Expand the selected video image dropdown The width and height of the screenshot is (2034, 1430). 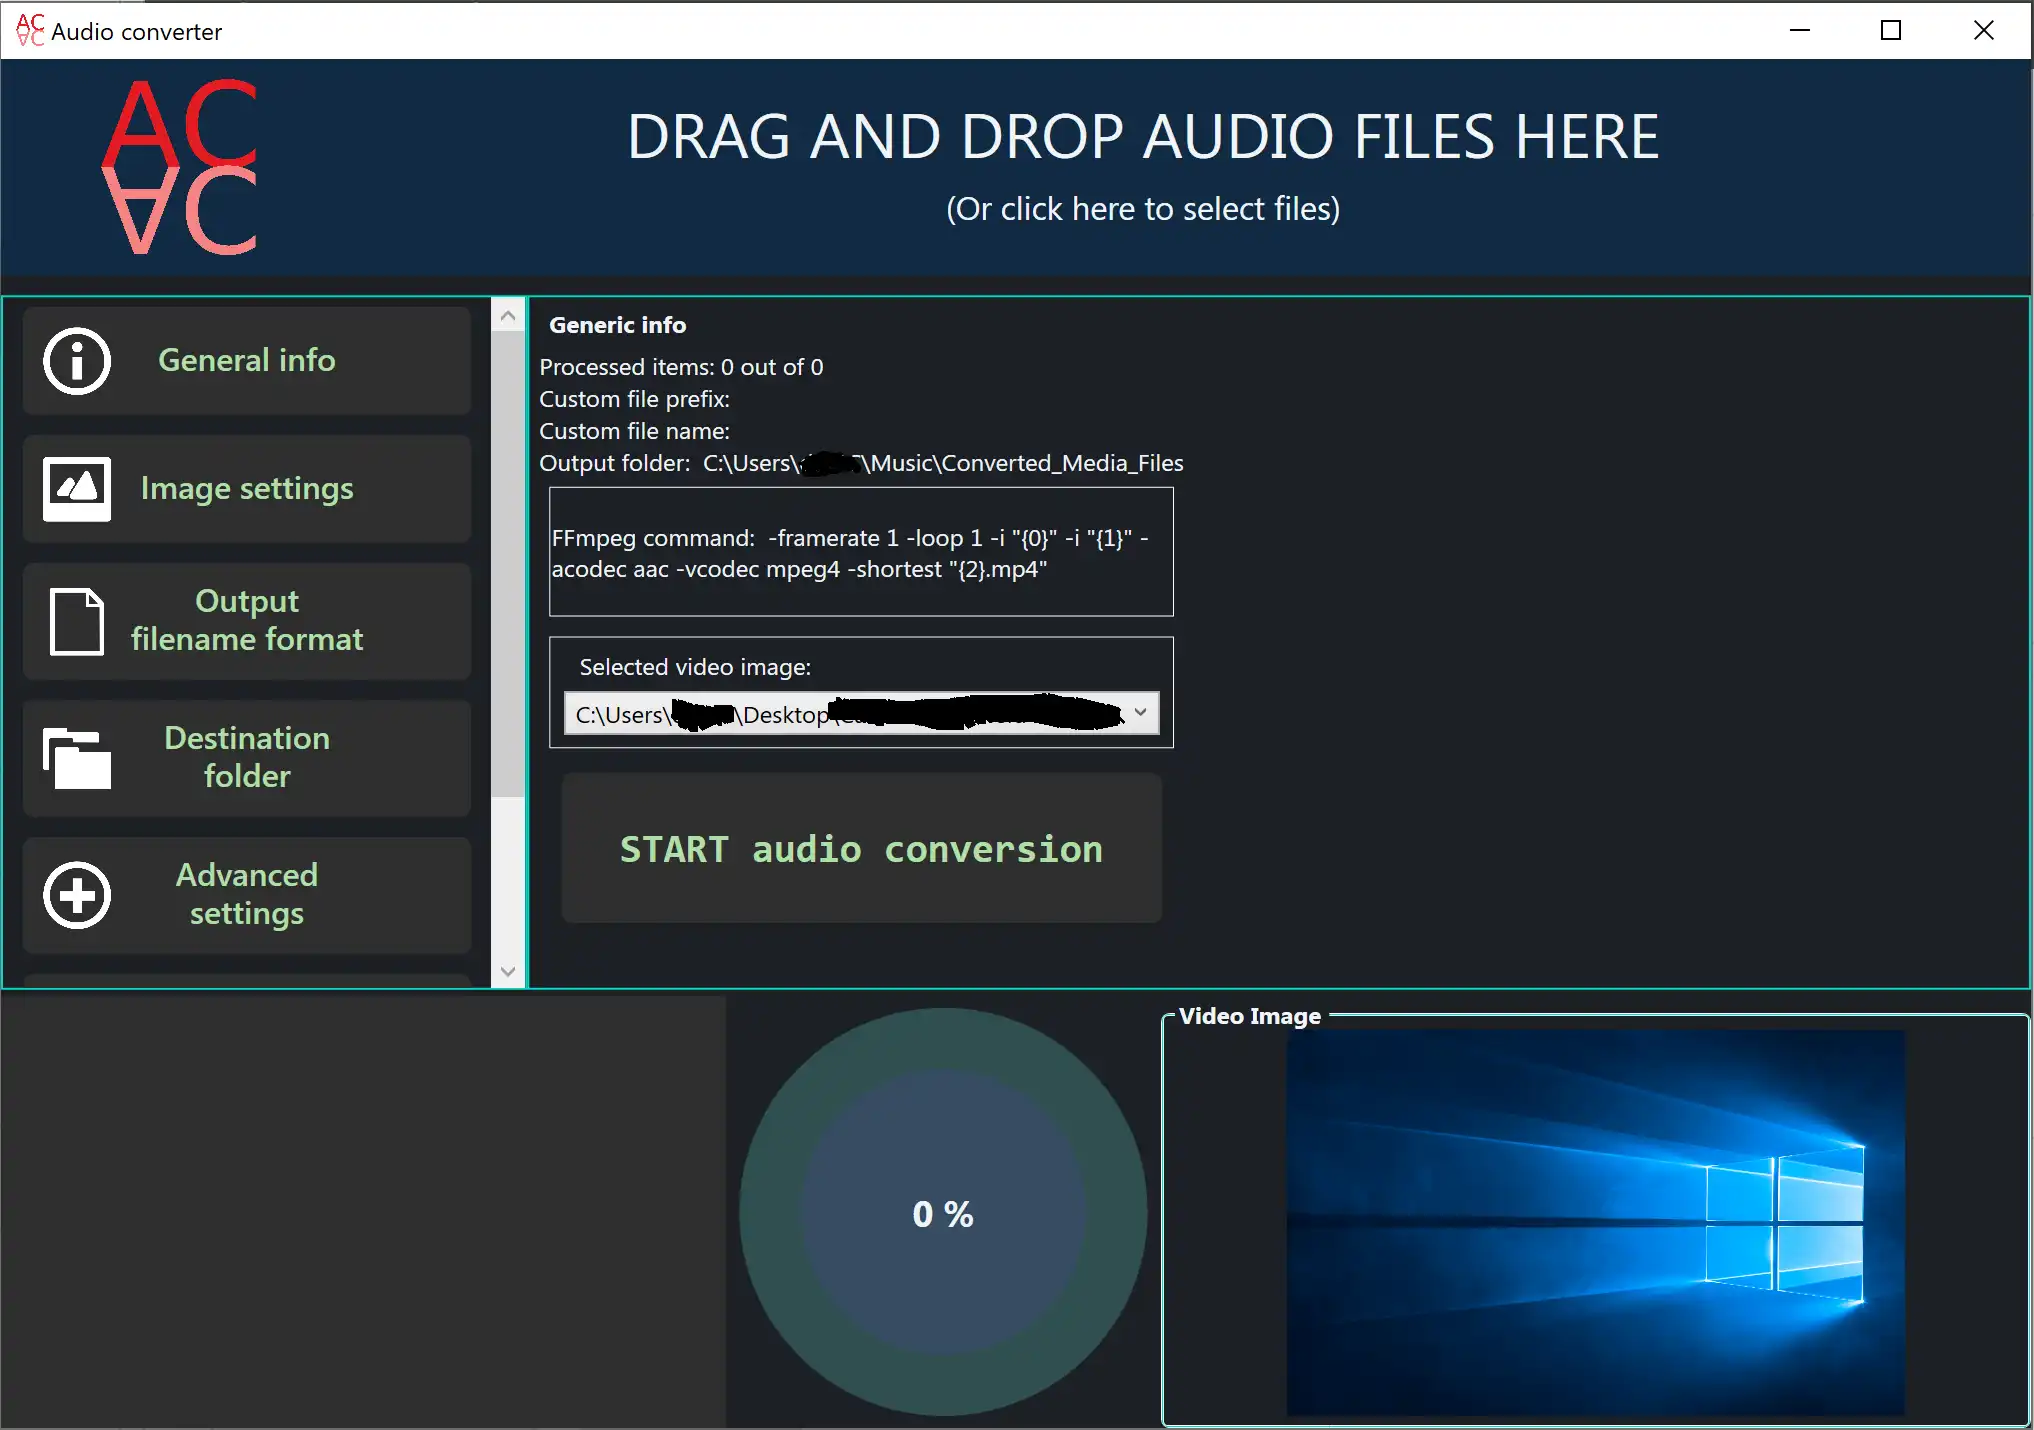[1141, 712]
